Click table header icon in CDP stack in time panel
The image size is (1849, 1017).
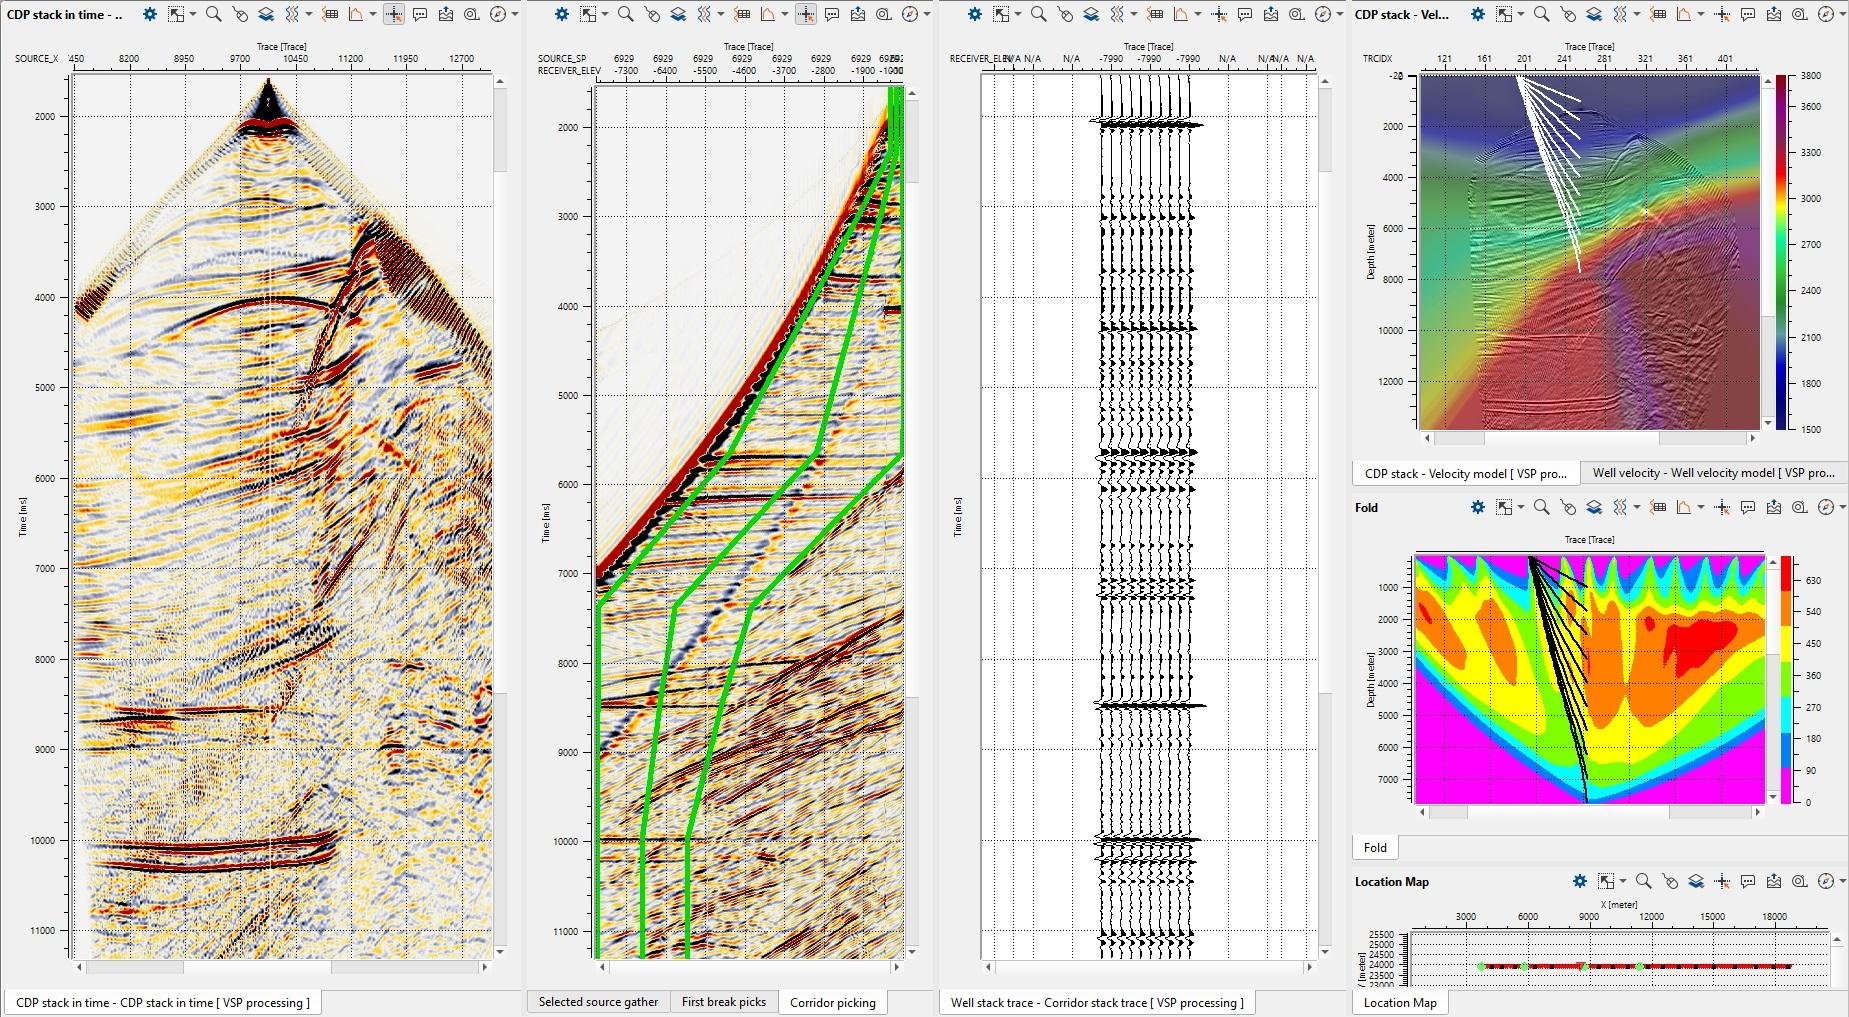(x=330, y=15)
